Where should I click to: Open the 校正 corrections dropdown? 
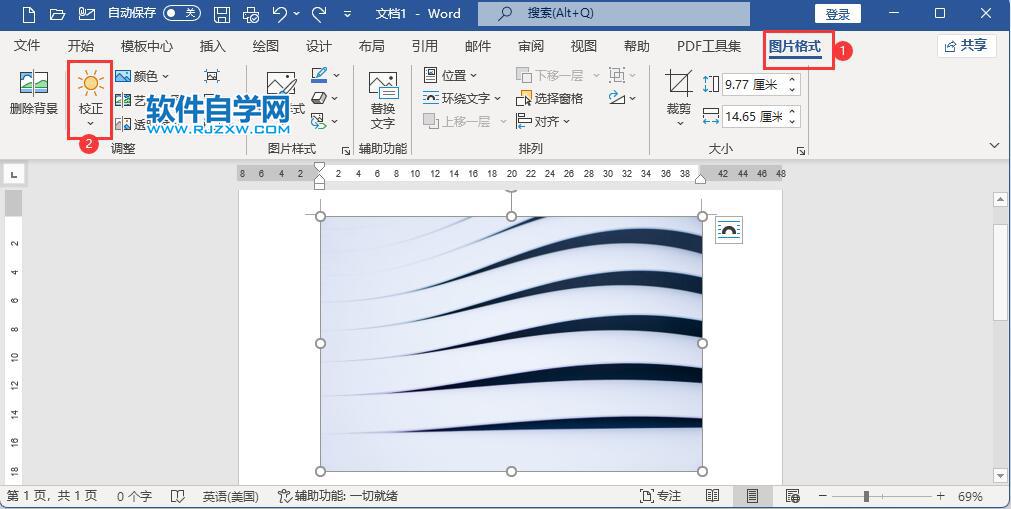coord(90,100)
